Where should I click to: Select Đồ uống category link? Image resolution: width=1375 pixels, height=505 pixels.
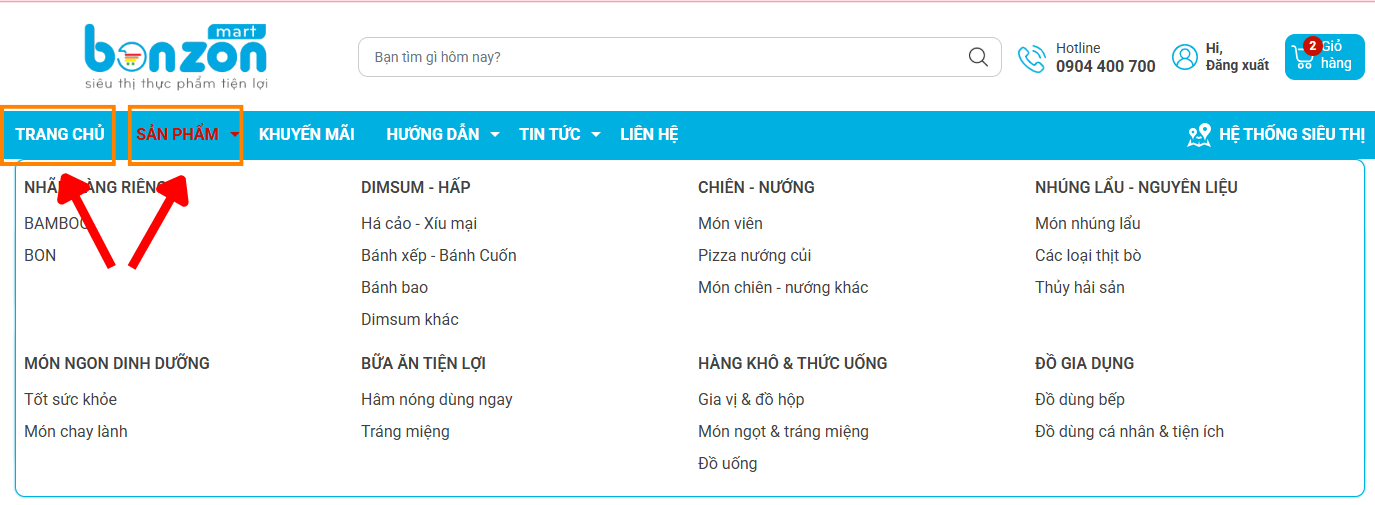tap(727, 464)
